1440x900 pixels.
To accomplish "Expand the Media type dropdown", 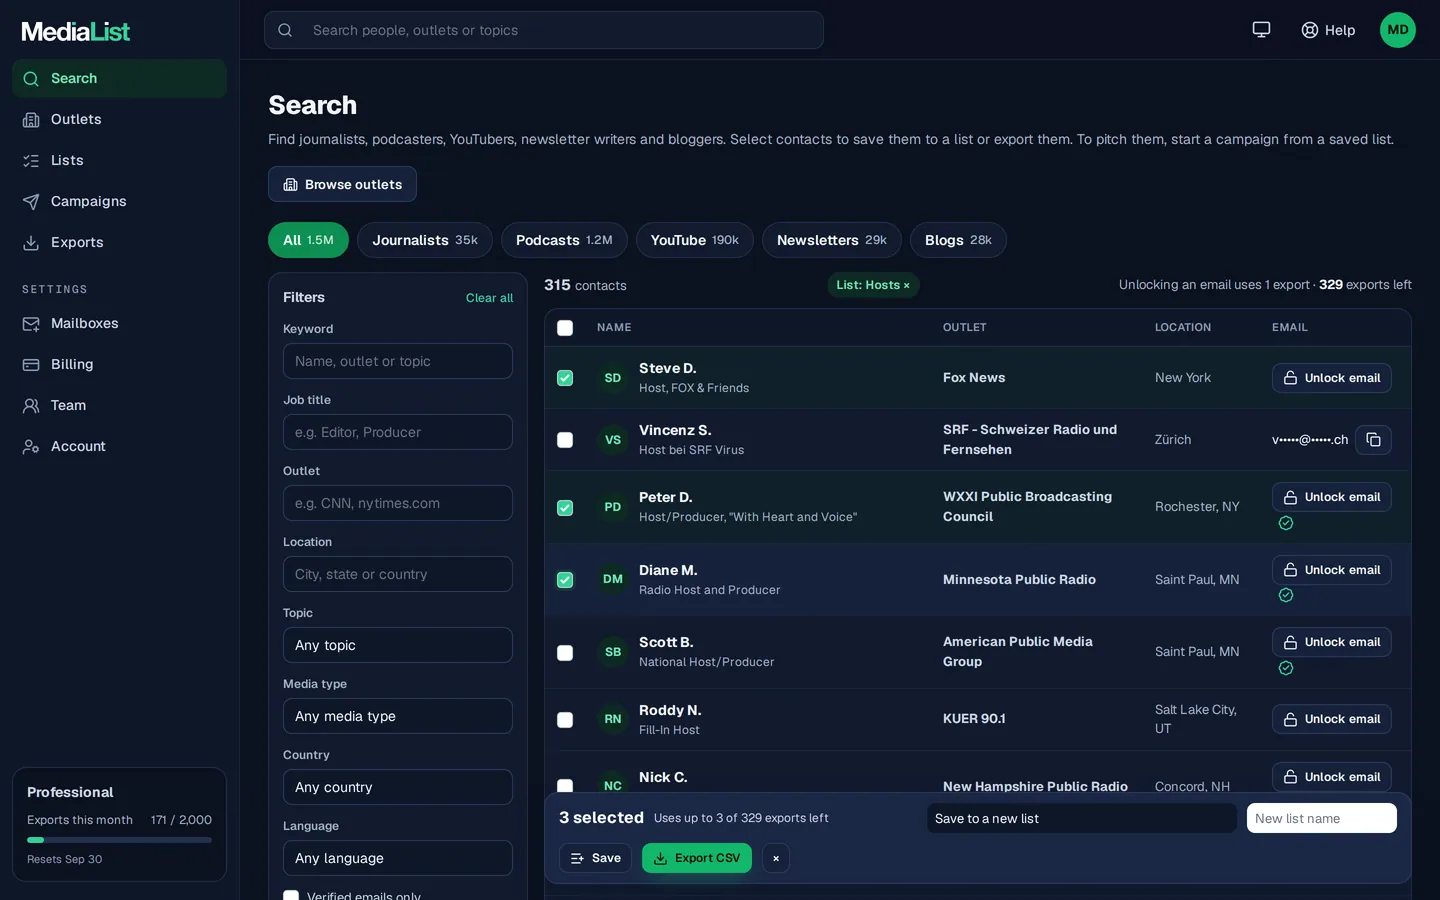I will click(x=398, y=716).
